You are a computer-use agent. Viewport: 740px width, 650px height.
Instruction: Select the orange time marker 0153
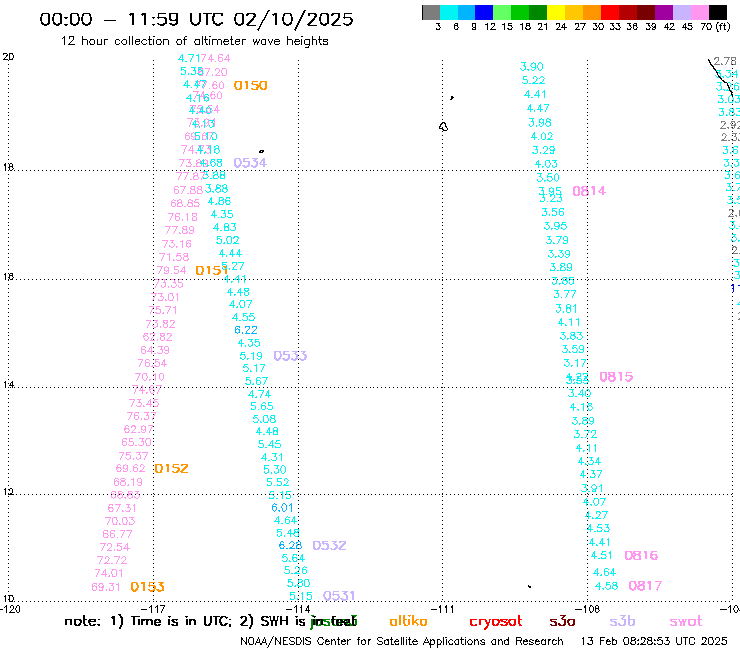coord(147,587)
